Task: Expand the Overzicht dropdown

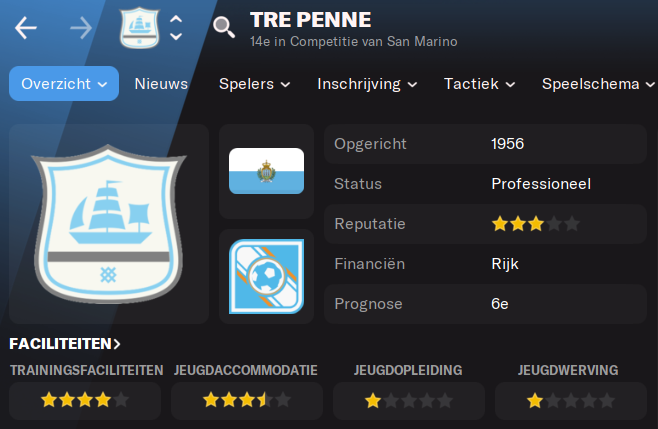Action: pyautogui.click(x=64, y=84)
